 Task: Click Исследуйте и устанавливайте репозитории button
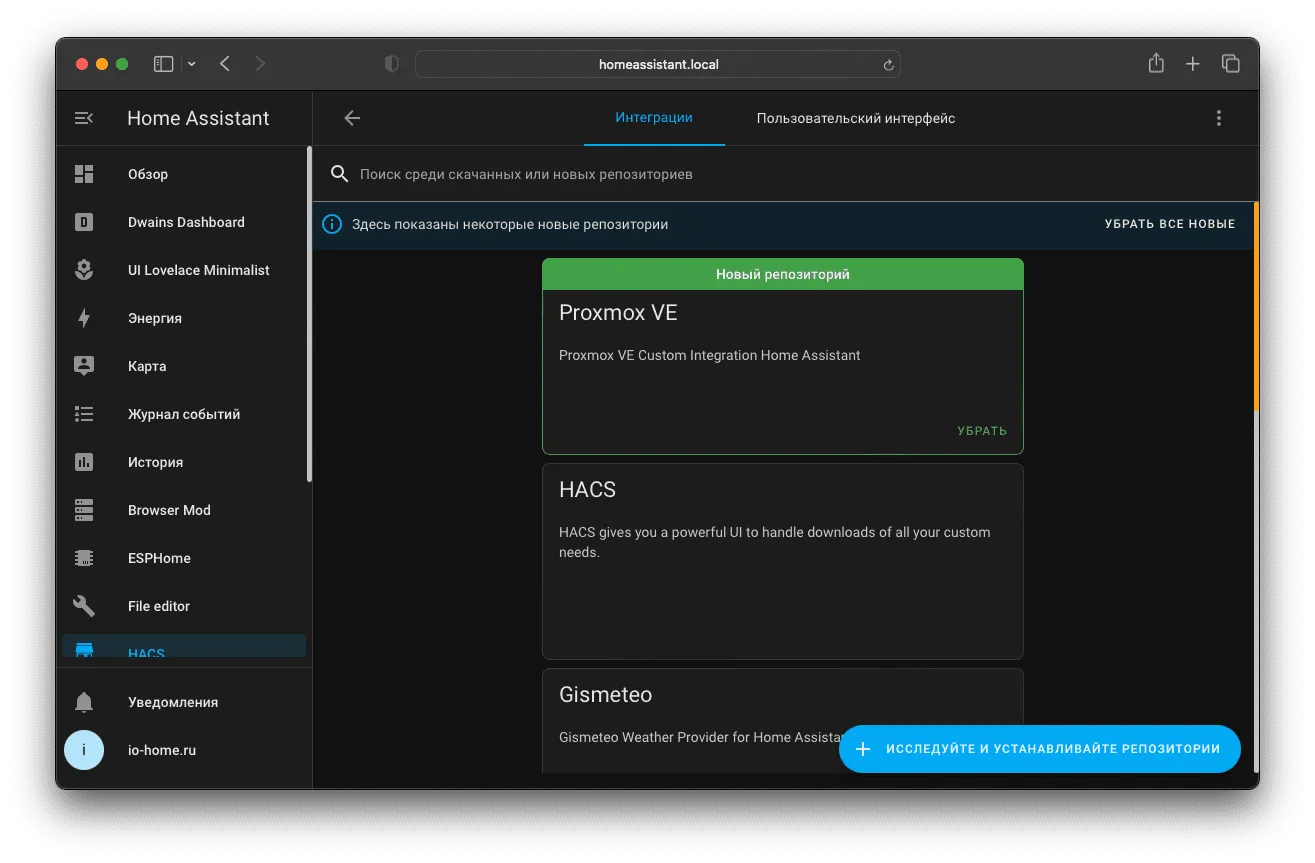coord(1040,749)
